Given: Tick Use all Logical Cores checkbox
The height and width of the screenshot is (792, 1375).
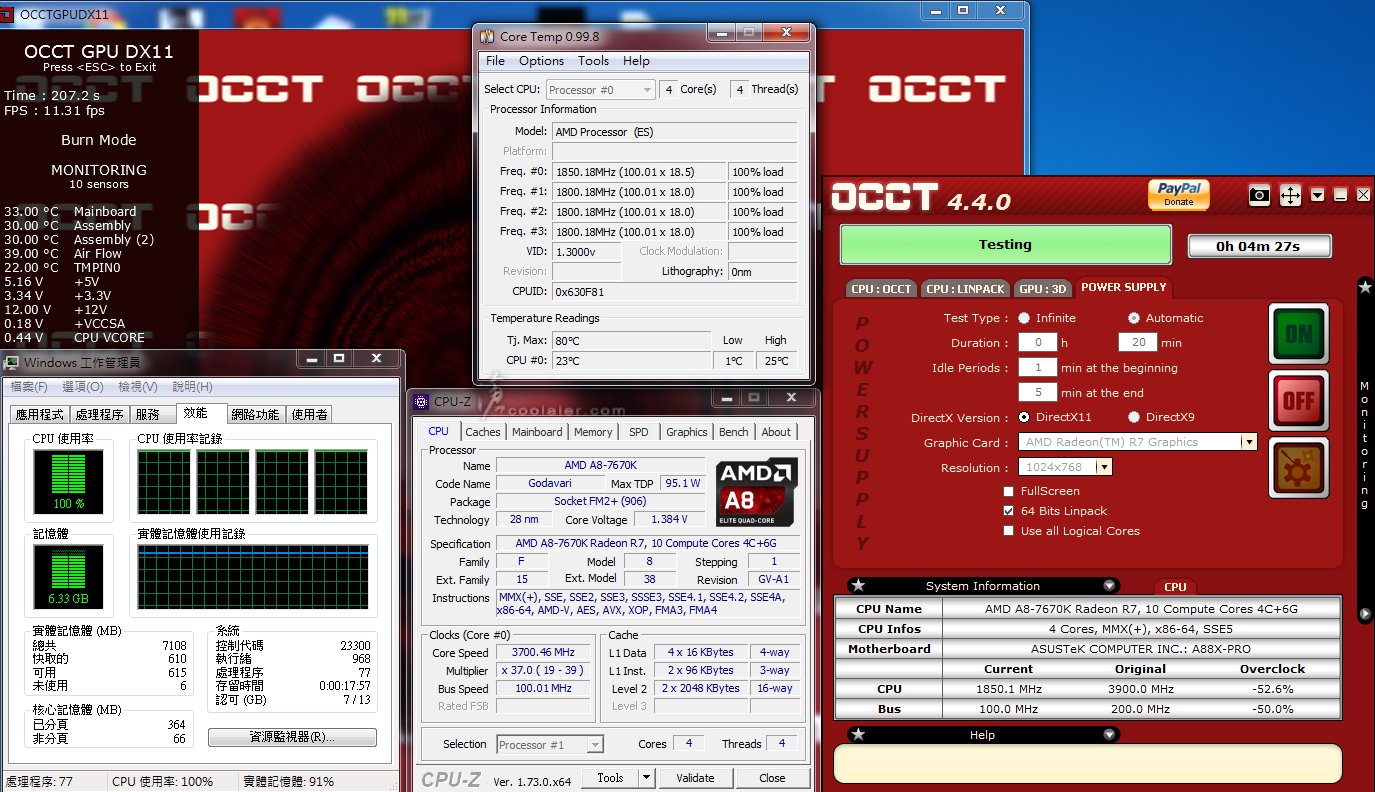Looking at the screenshot, I should (1009, 531).
